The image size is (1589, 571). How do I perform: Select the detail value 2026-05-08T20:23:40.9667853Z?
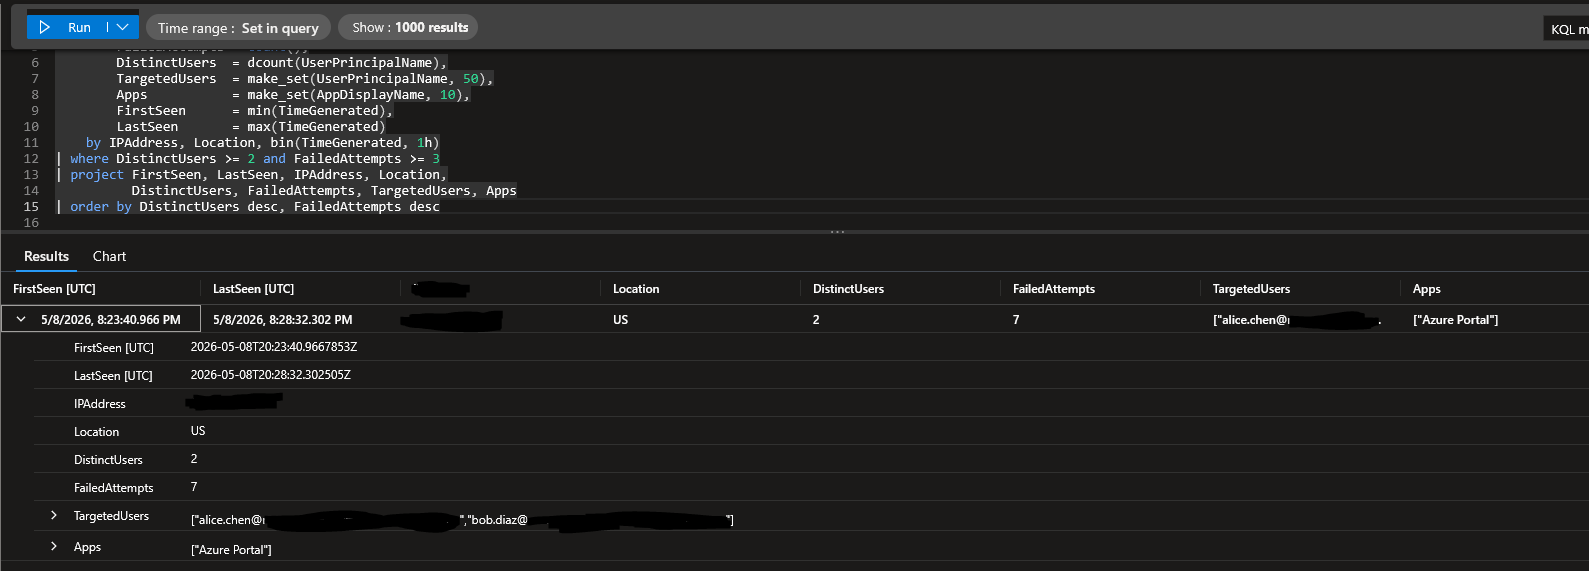pos(274,347)
